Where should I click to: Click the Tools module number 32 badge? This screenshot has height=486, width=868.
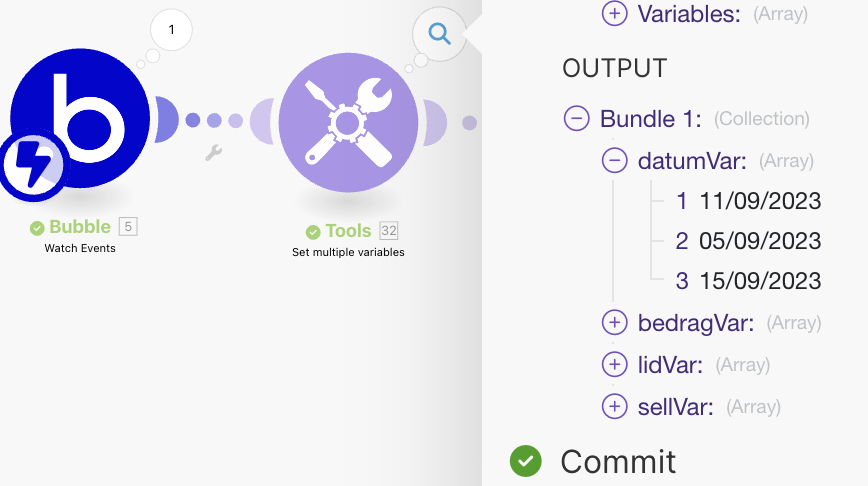(389, 231)
